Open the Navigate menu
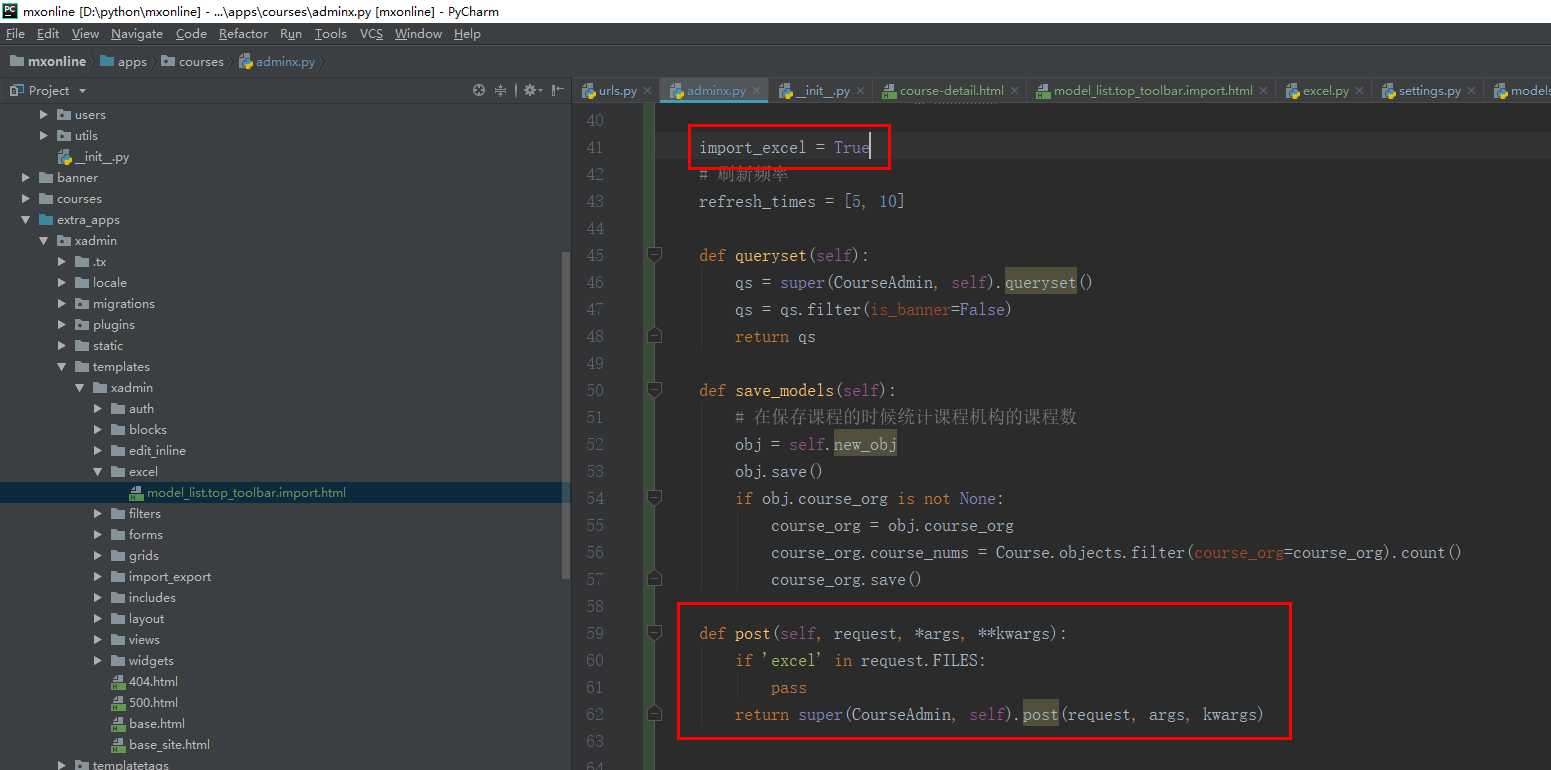 pos(136,33)
